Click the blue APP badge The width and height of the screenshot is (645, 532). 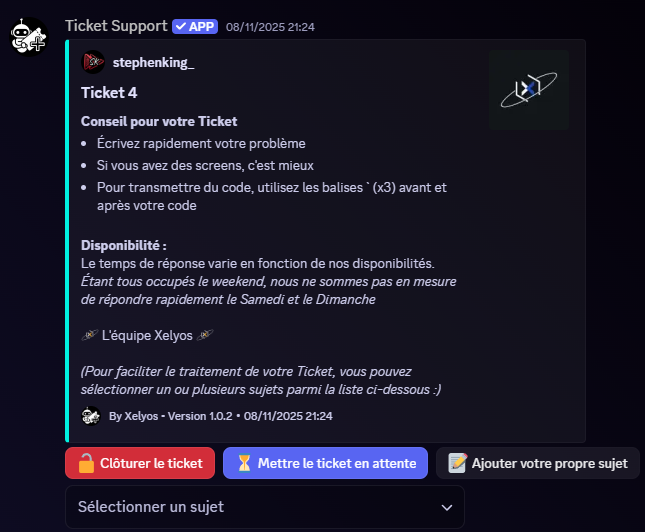[194, 26]
